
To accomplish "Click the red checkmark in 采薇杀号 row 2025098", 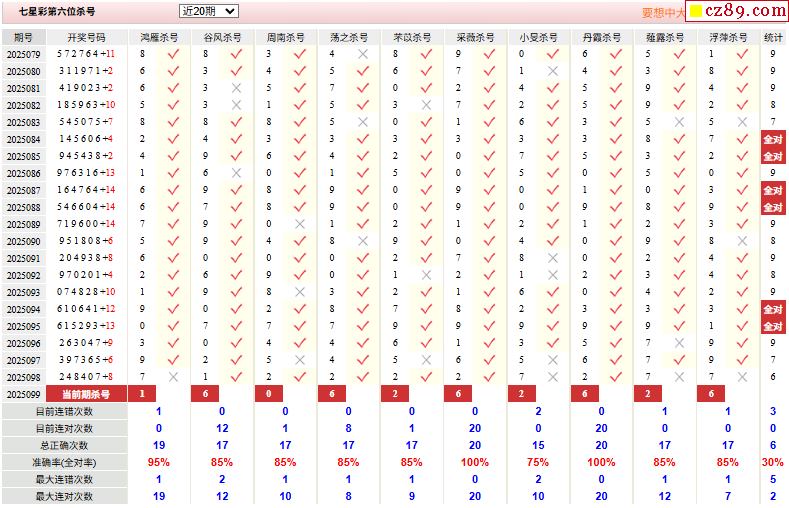I will [x=489, y=377].
